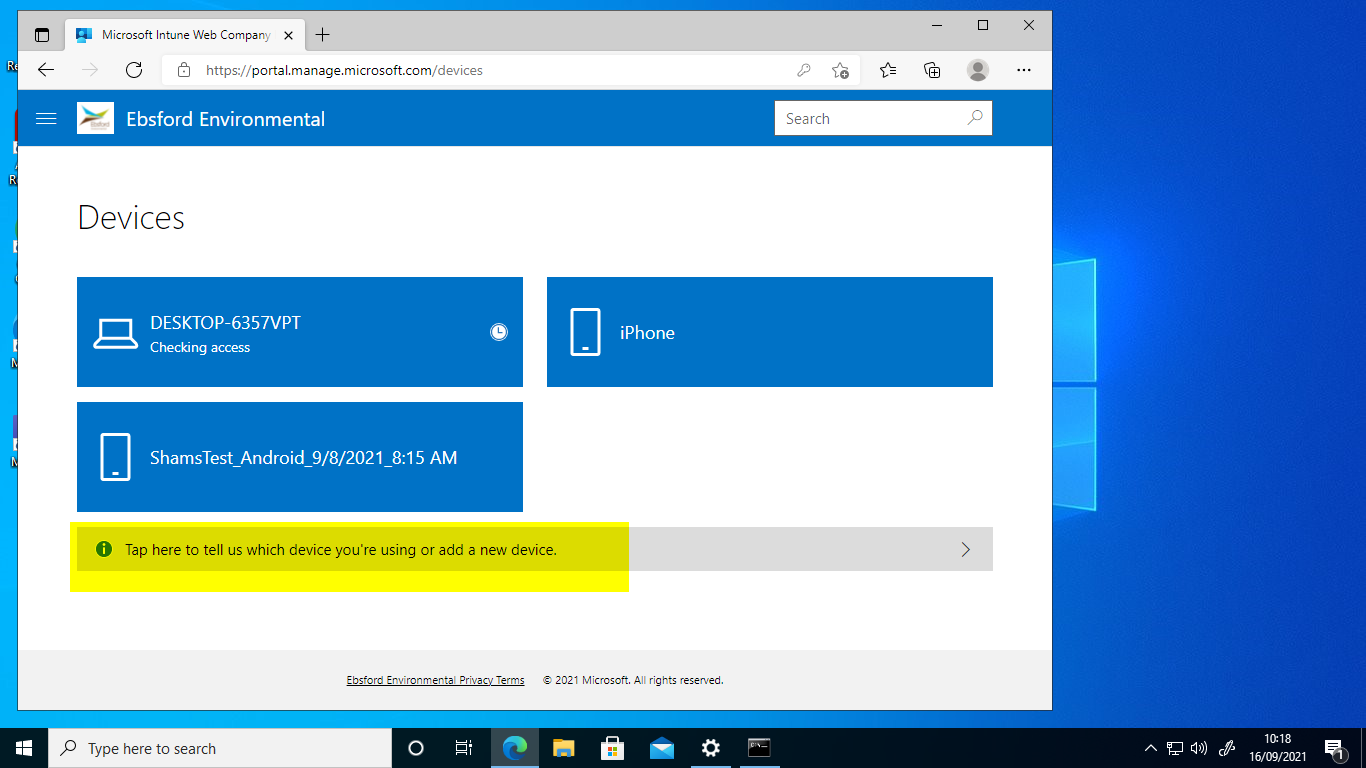The image size is (1366, 768).
Task: Click the pen workspace tray icon
Action: coord(1227,748)
